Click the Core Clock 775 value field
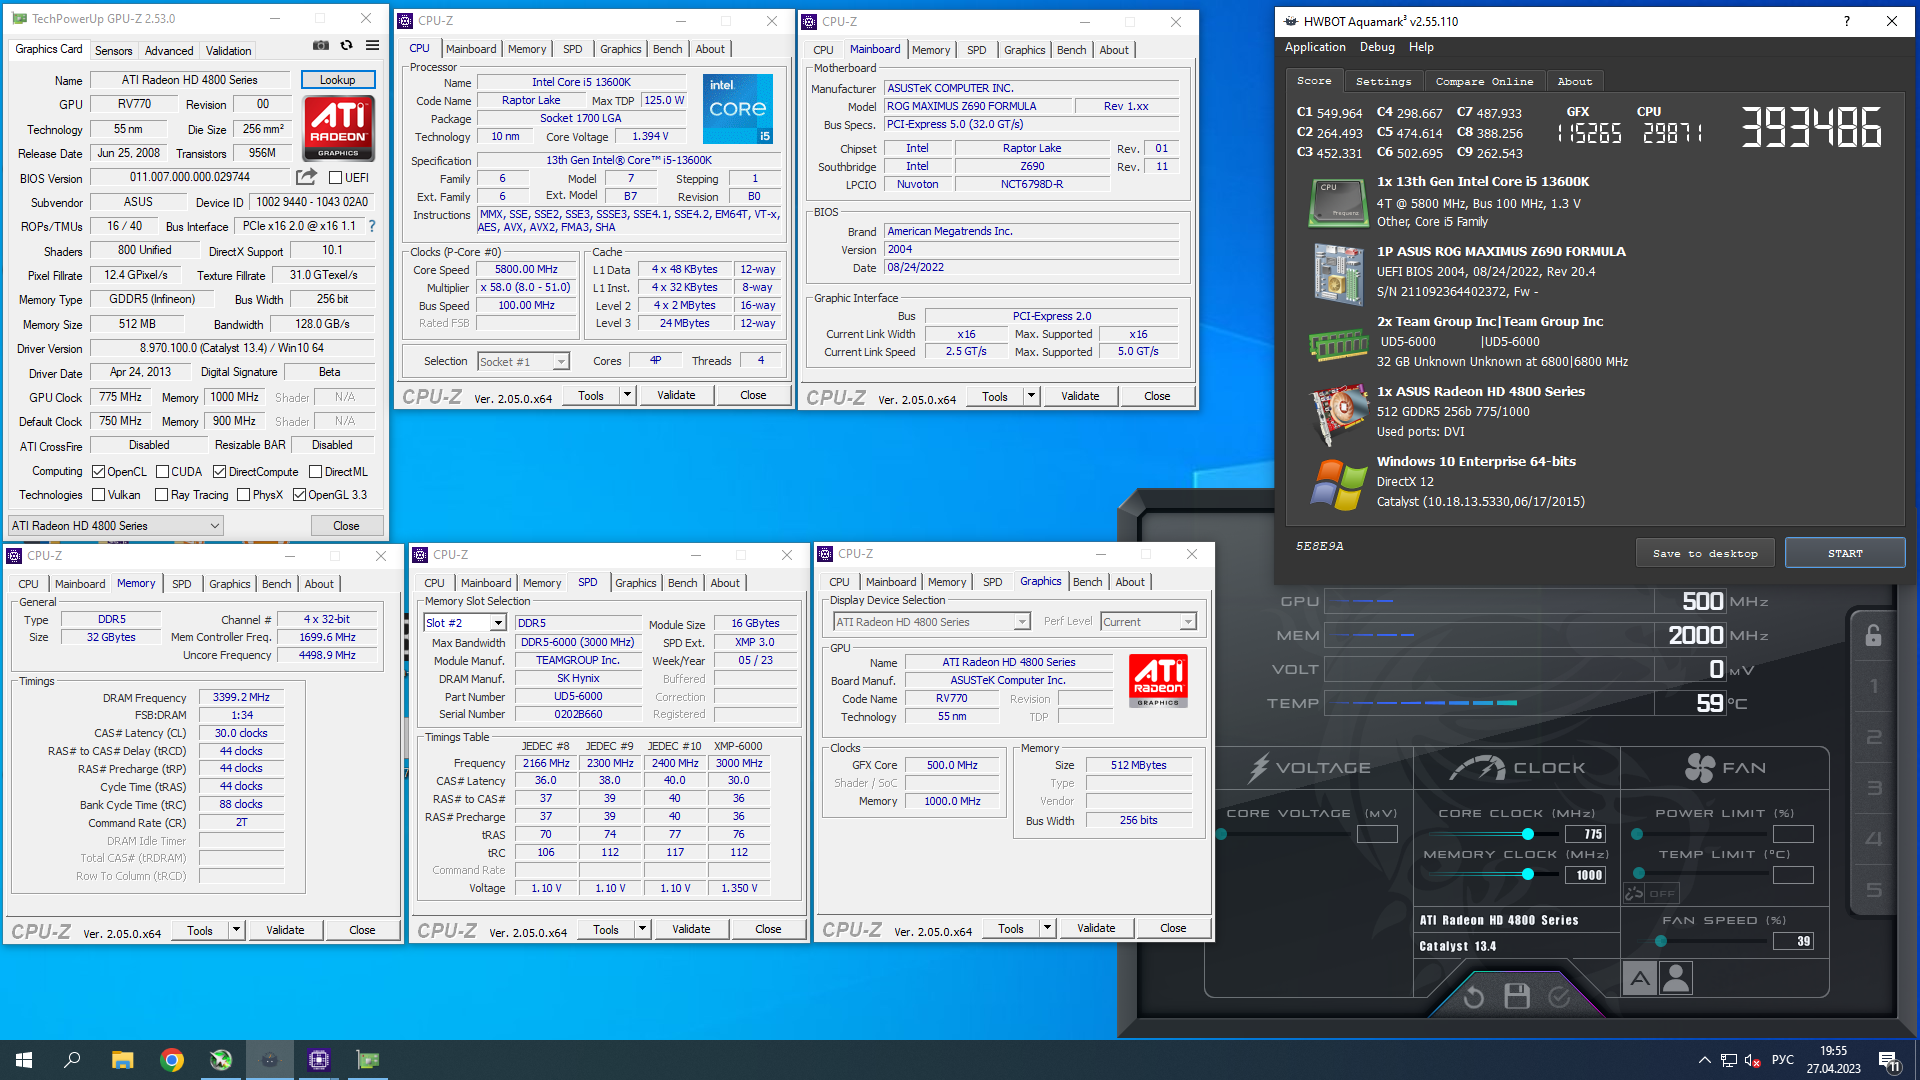Viewport: 1920px width, 1080px height. click(x=1585, y=834)
